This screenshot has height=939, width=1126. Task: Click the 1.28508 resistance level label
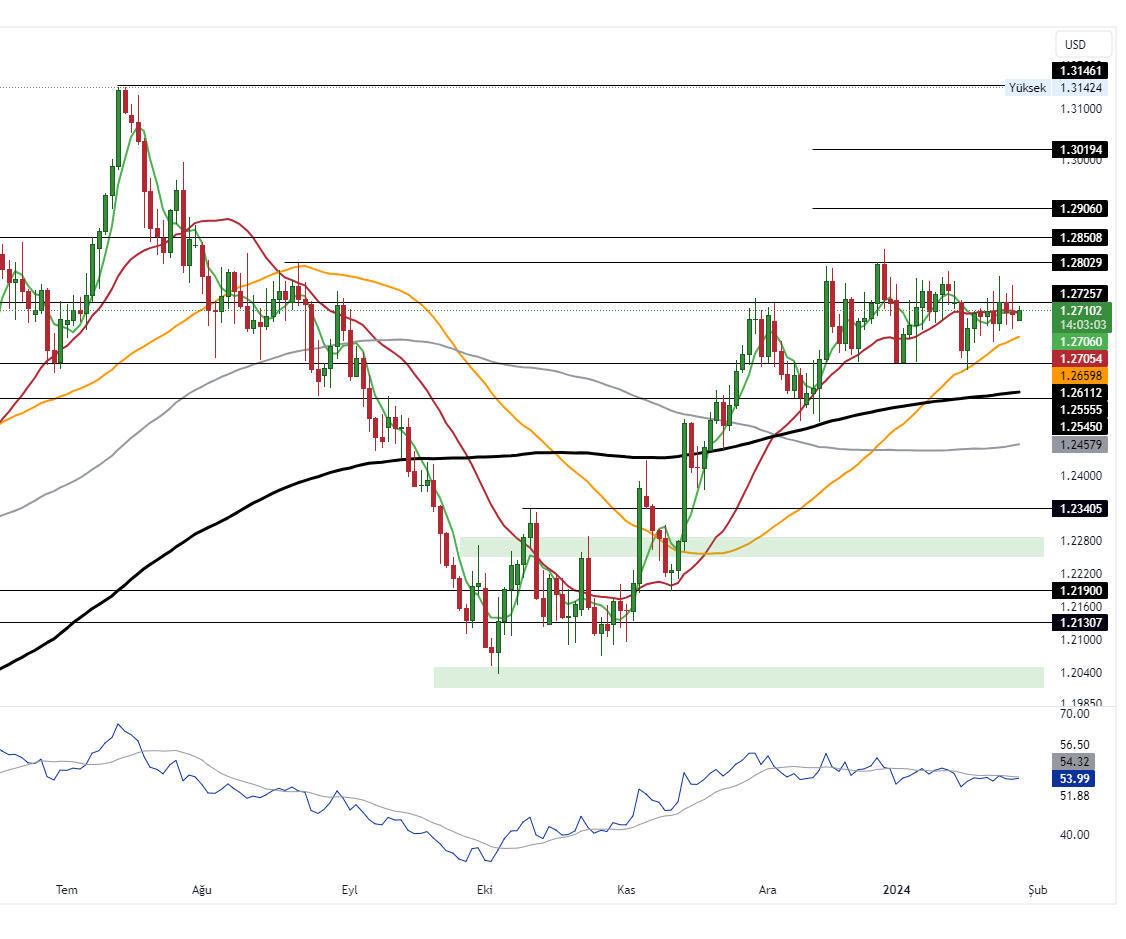(x=1079, y=238)
